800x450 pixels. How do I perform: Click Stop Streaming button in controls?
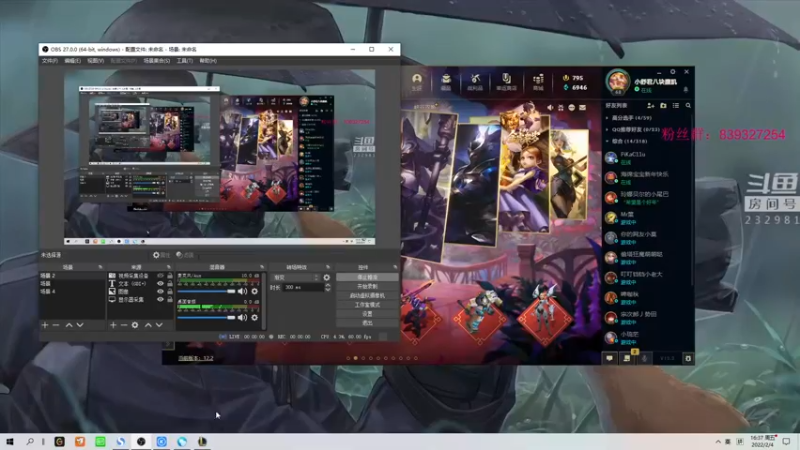(x=367, y=277)
